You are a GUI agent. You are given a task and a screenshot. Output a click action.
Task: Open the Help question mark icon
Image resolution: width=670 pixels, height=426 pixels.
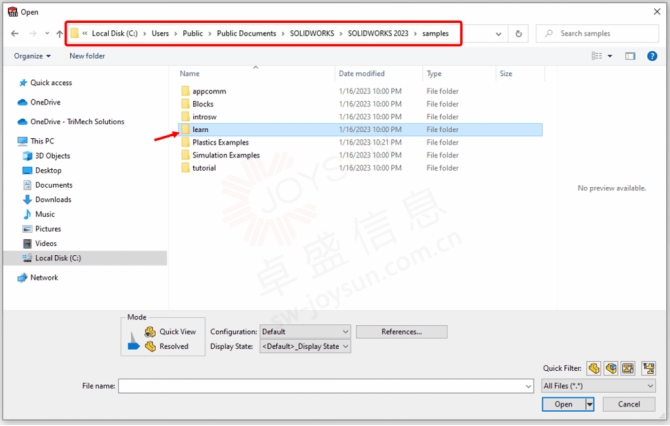pos(652,56)
